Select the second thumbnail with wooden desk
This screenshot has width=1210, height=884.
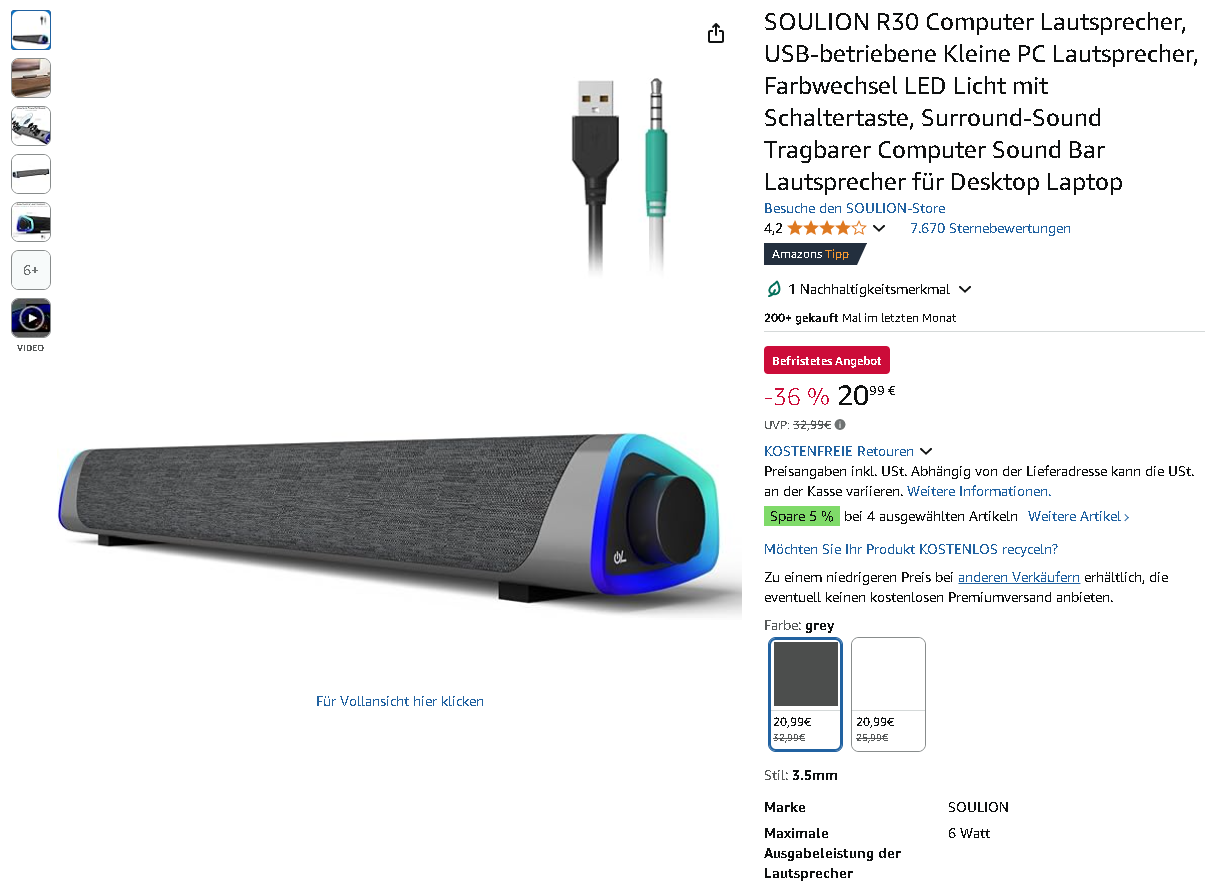31,78
